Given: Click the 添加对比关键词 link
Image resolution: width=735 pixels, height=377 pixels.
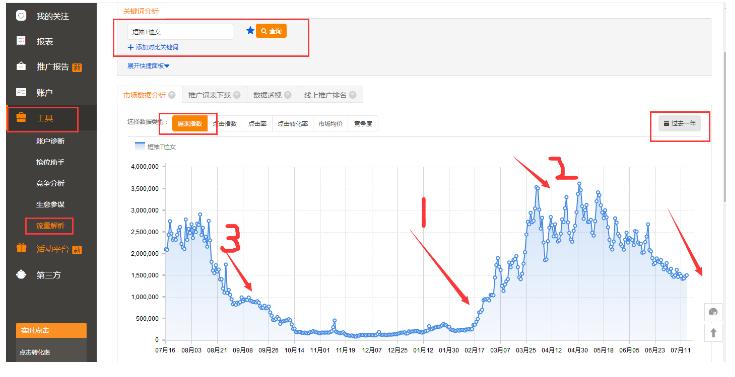Looking at the screenshot, I should [x=153, y=47].
